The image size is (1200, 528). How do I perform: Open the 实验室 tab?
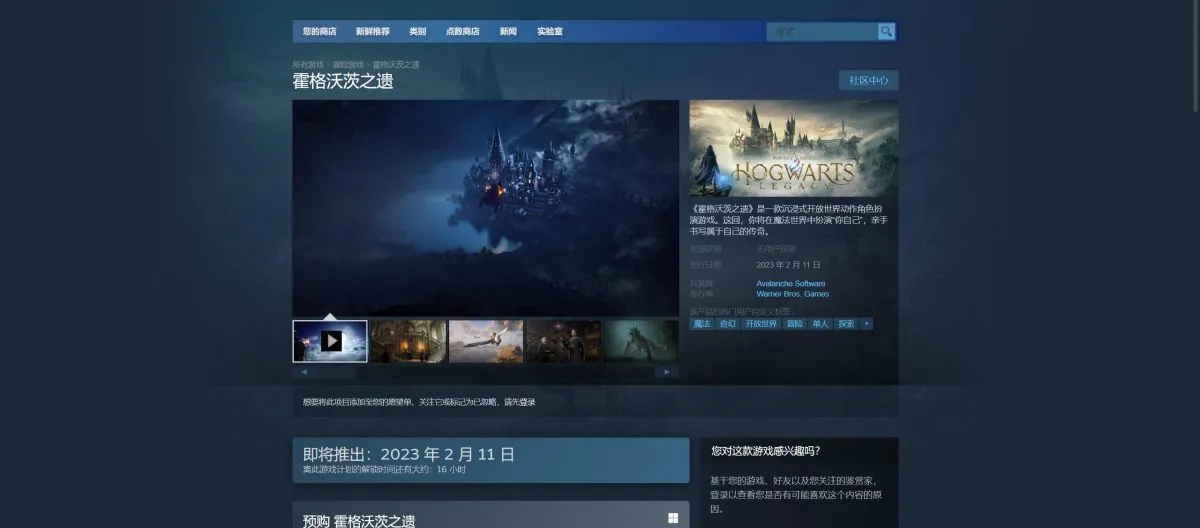(549, 32)
